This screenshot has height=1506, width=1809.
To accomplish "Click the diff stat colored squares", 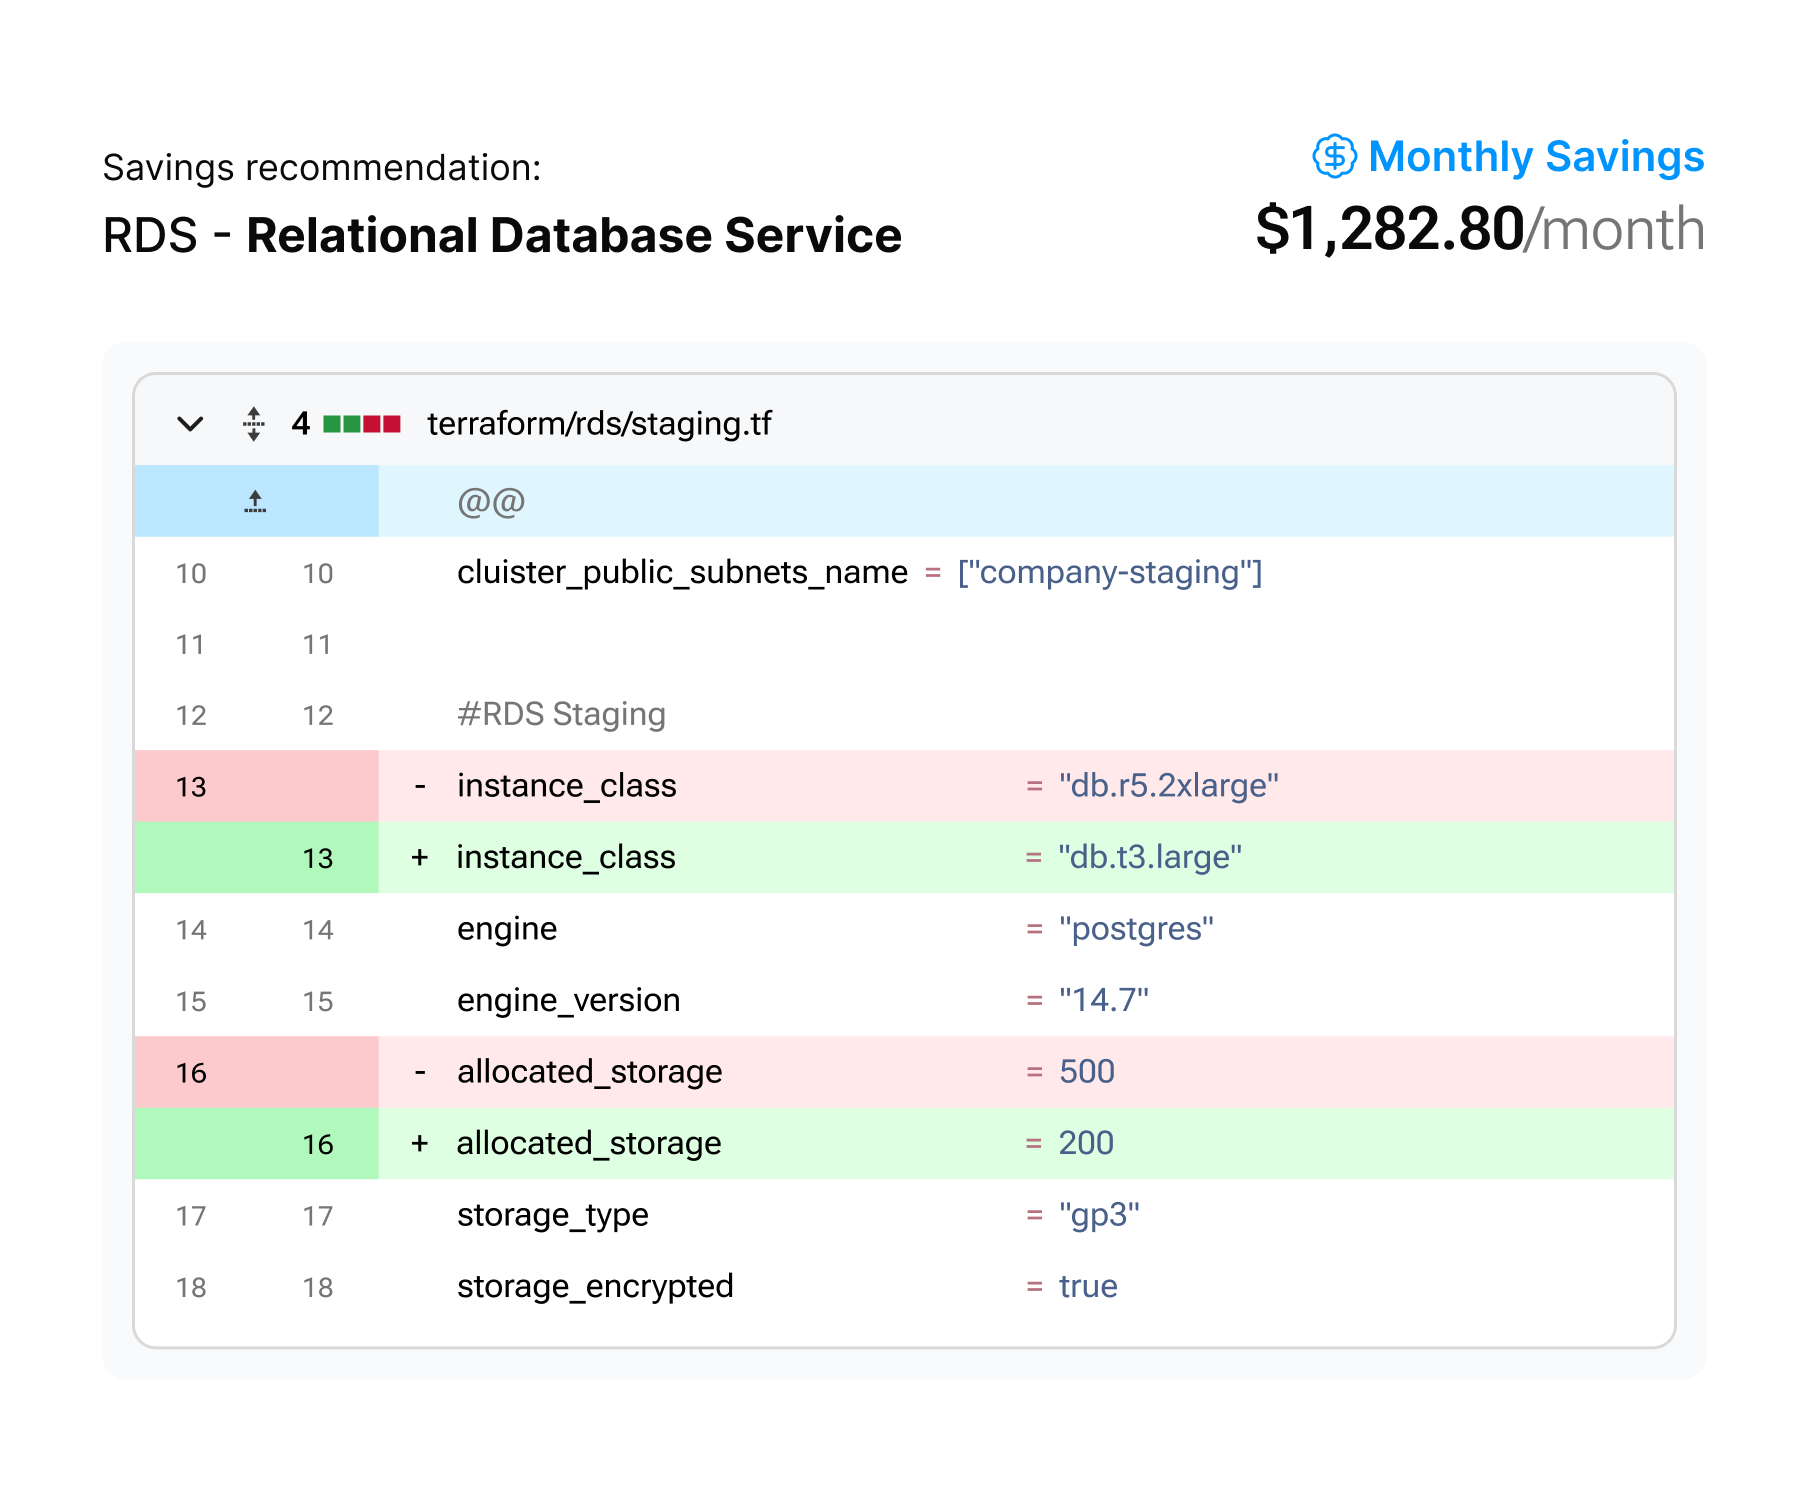I will [x=362, y=424].
